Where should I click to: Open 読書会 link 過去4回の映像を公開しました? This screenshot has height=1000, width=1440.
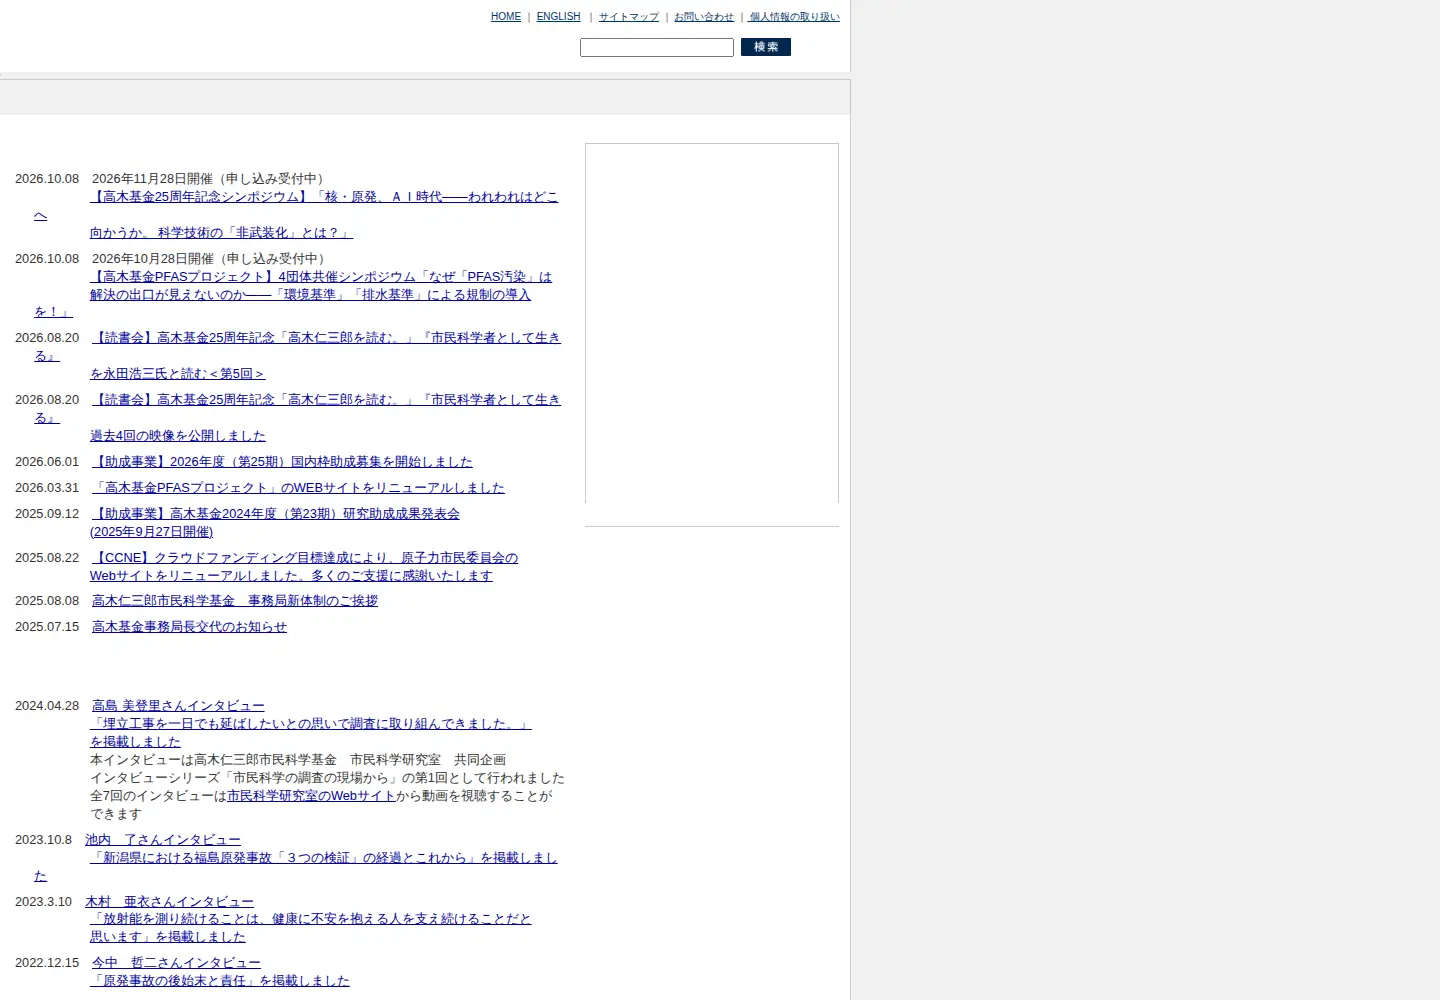[178, 436]
